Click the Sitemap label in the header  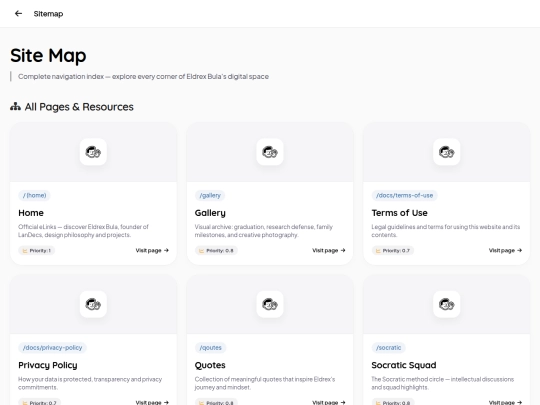pyautogui.click(x=48, y=14)
